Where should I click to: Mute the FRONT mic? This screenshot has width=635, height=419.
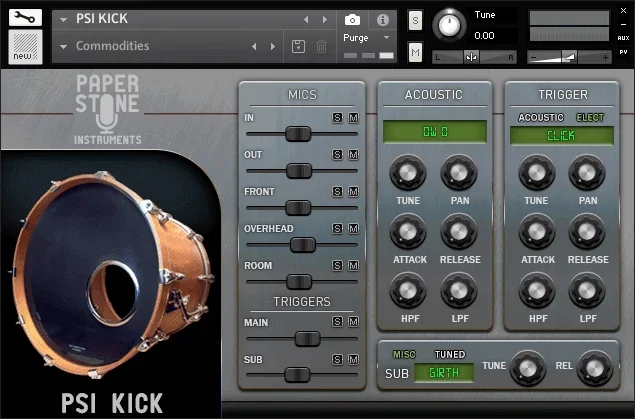click(x=354, y=191)
